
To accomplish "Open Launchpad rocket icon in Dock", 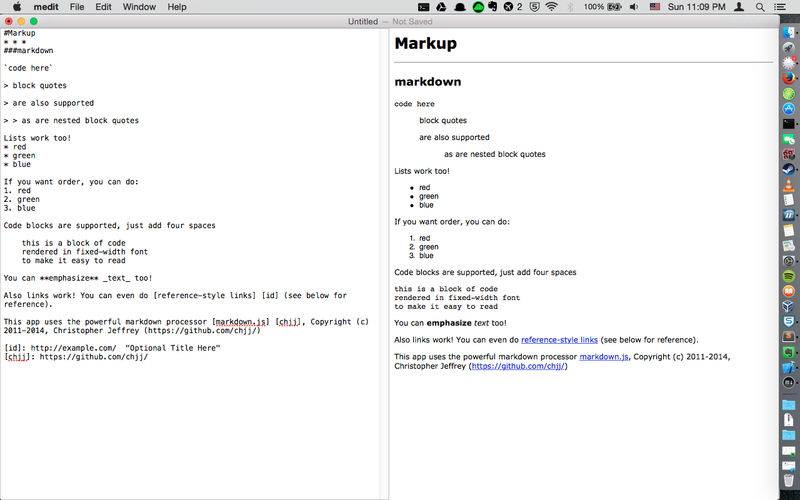I will (789, 48).
